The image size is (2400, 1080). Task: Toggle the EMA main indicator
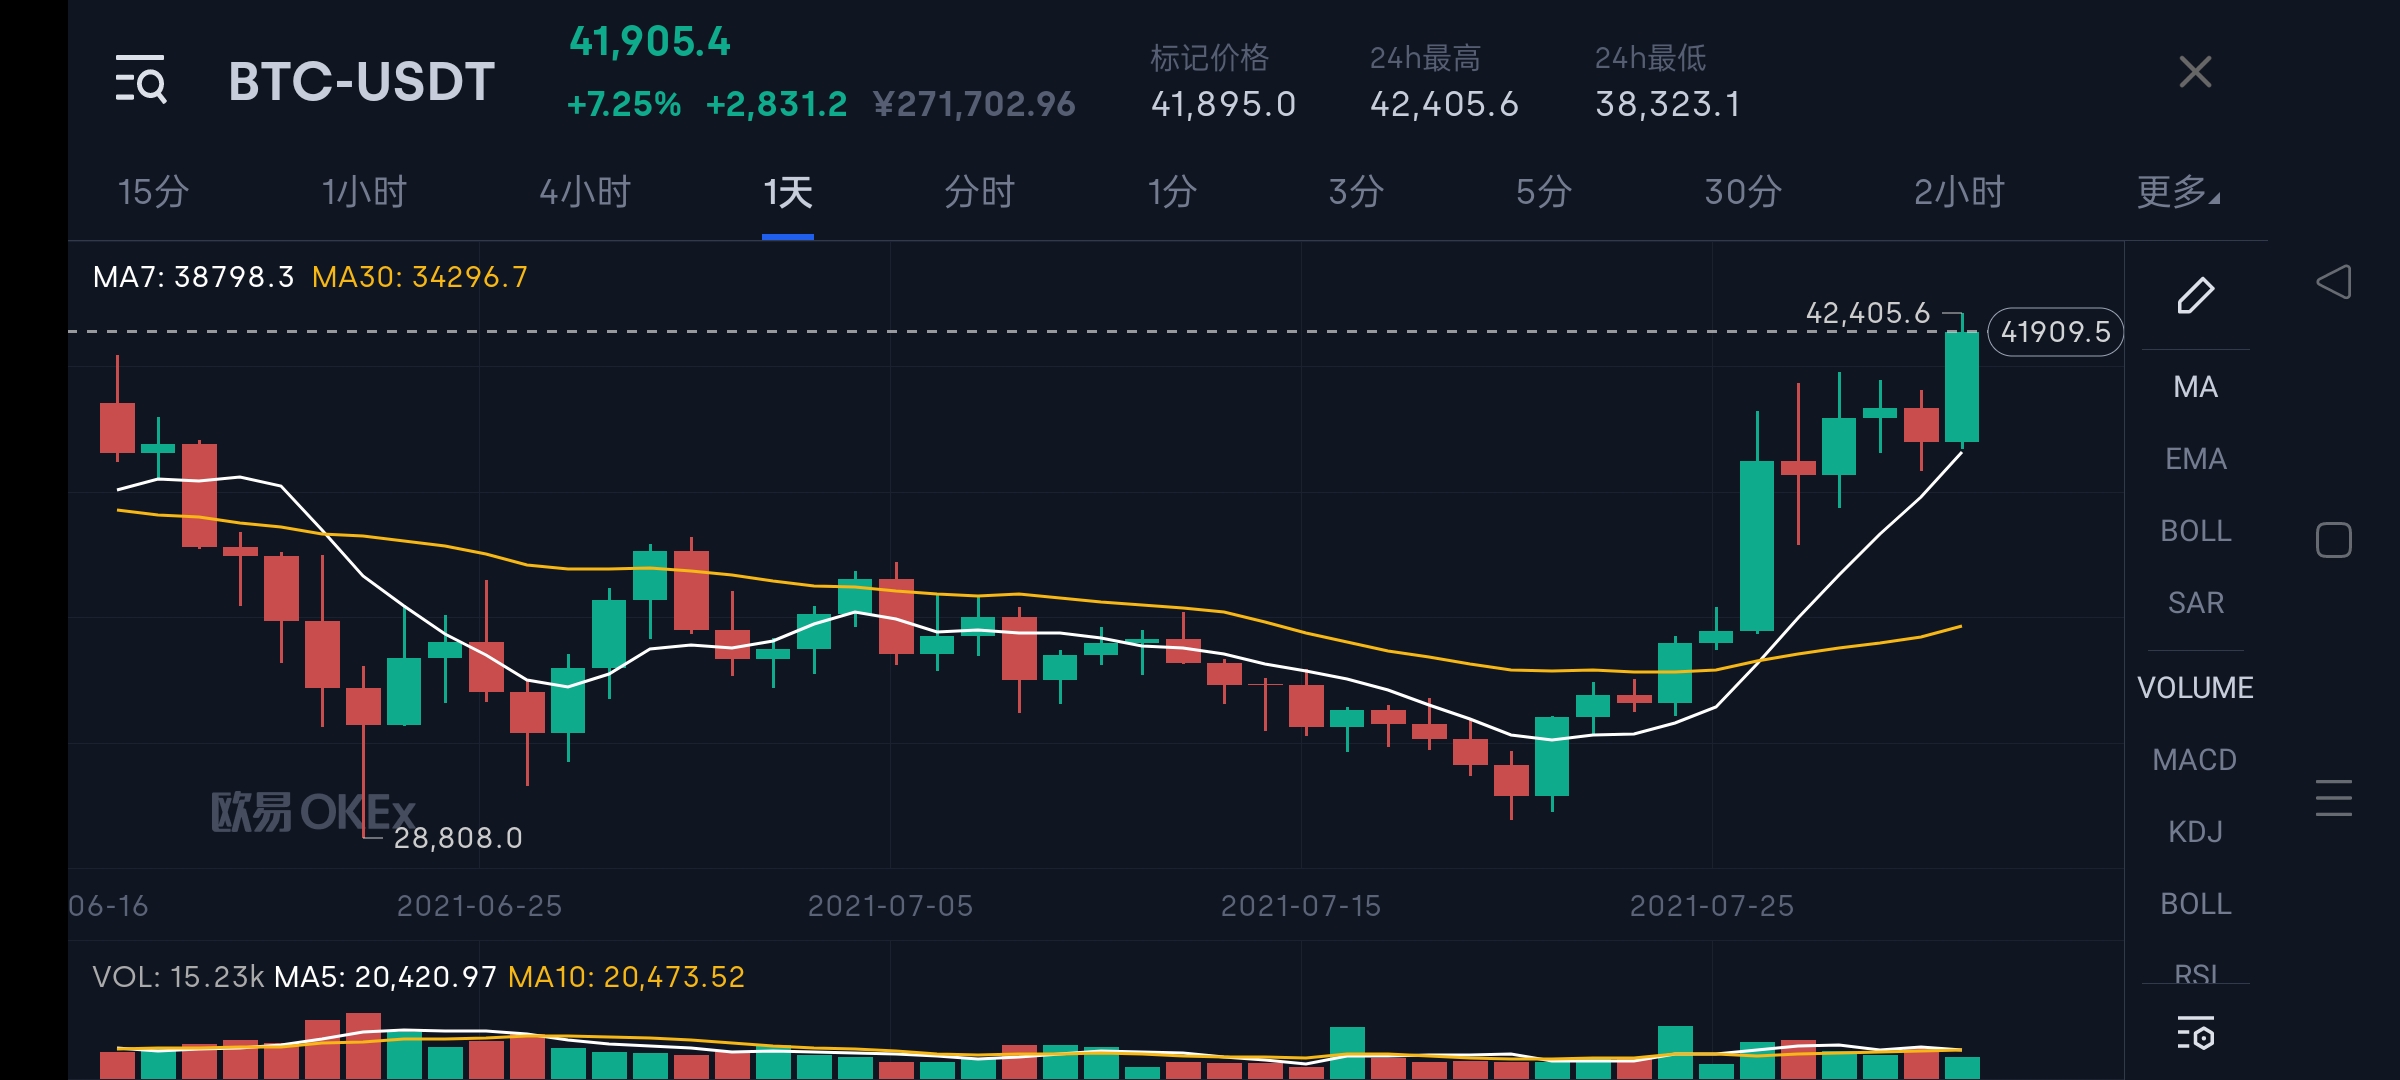coord(2195,459)
